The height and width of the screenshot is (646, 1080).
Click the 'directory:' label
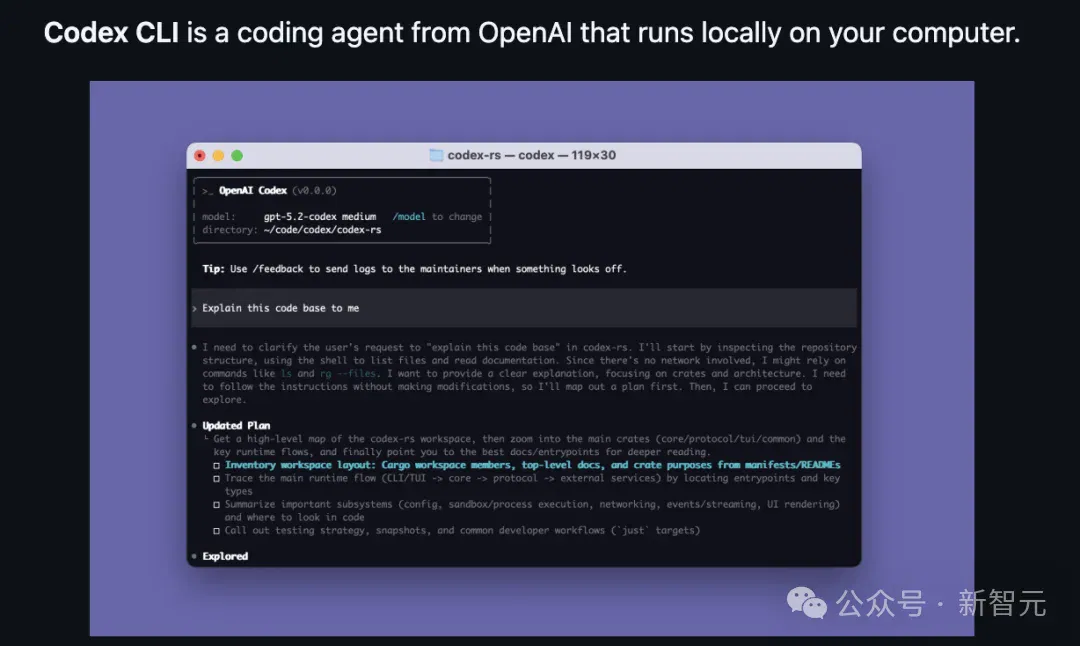229,229
